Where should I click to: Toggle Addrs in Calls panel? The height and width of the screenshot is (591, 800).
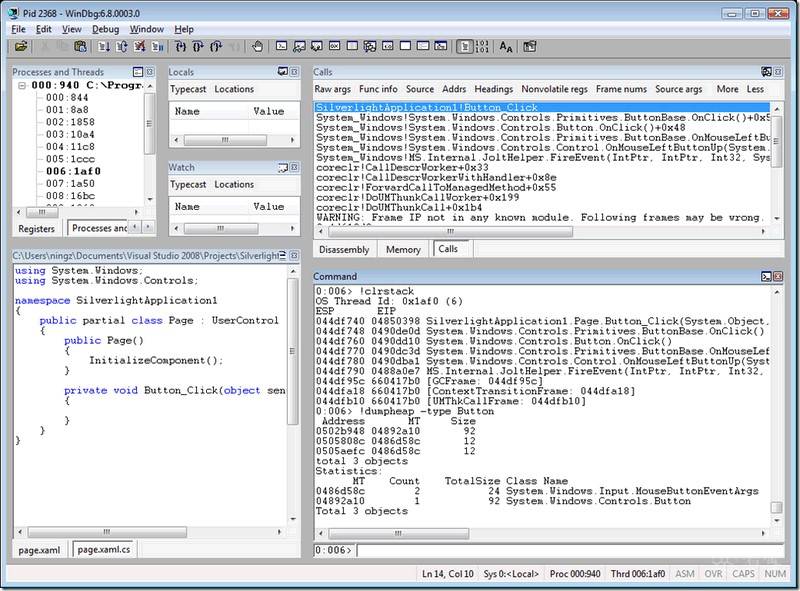[x=454, y=89]
